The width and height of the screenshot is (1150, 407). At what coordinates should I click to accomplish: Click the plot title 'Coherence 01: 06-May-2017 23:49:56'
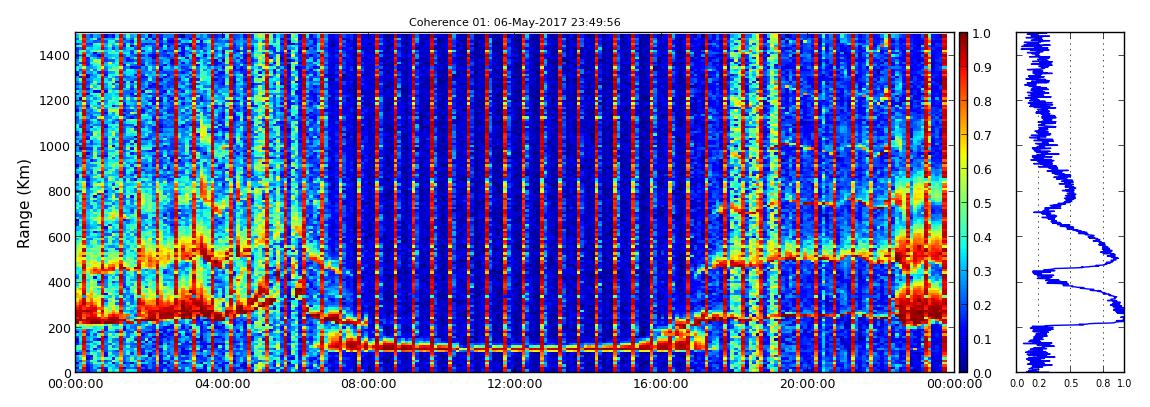[x=514, y=23]
